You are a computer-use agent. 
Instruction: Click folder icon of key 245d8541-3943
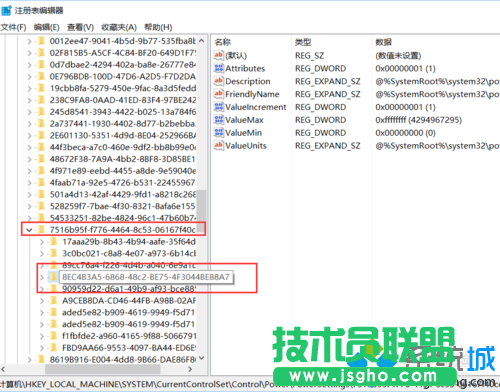click(x=41, y=112)
